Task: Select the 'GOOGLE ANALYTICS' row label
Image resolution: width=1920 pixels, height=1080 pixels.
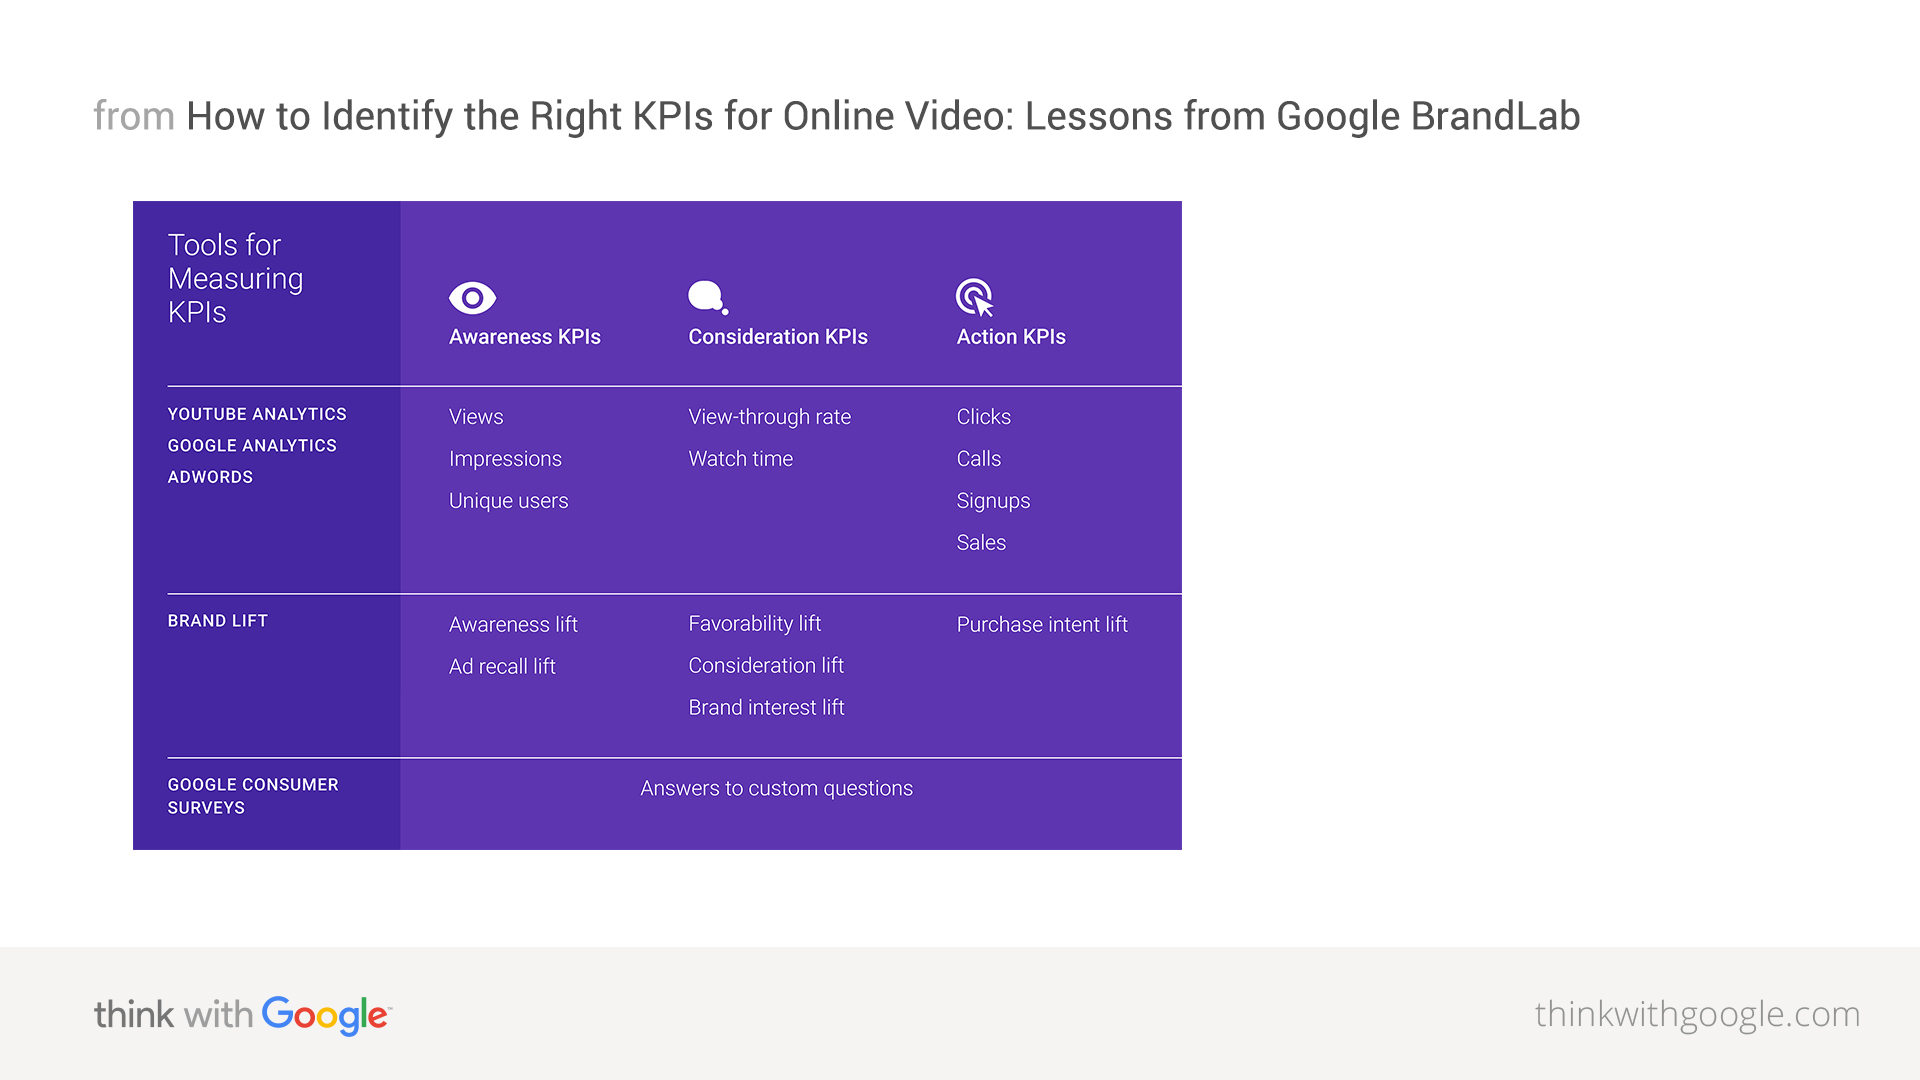Action: pyautogui.click(x=252, y=446)
